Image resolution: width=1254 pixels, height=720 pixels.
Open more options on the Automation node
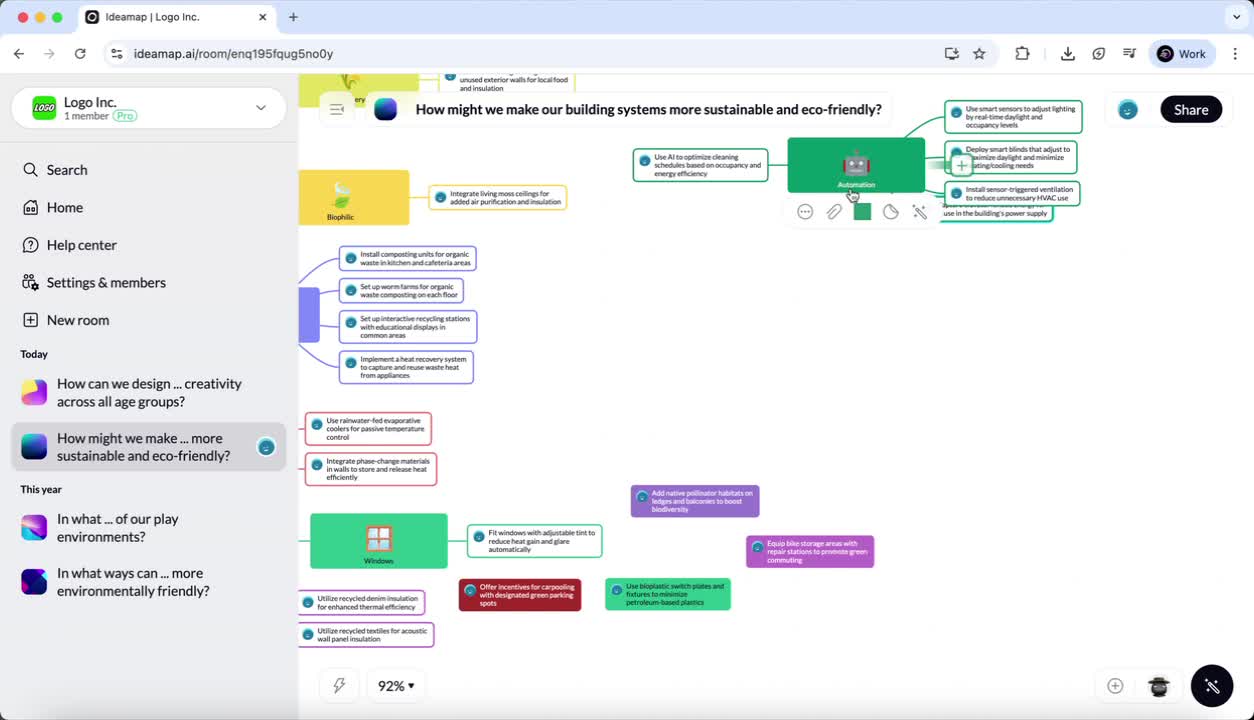[805, 211]
